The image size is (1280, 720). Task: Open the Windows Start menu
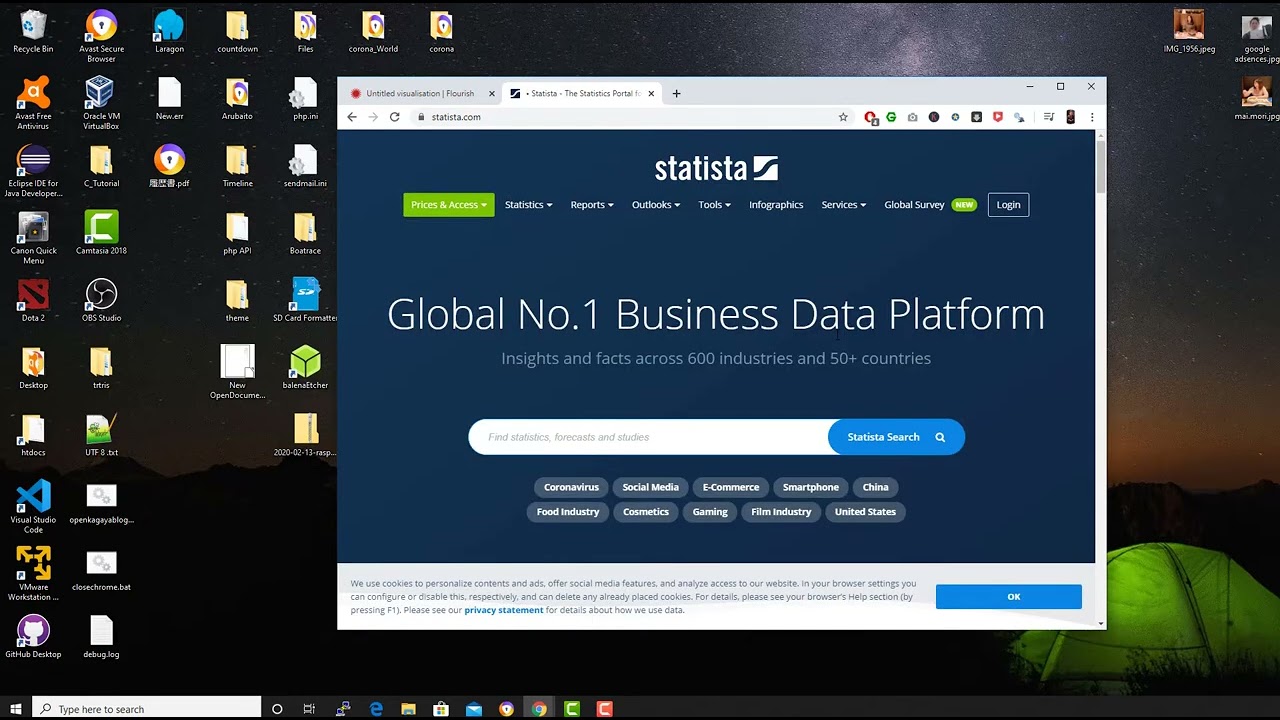pos(16,709)
